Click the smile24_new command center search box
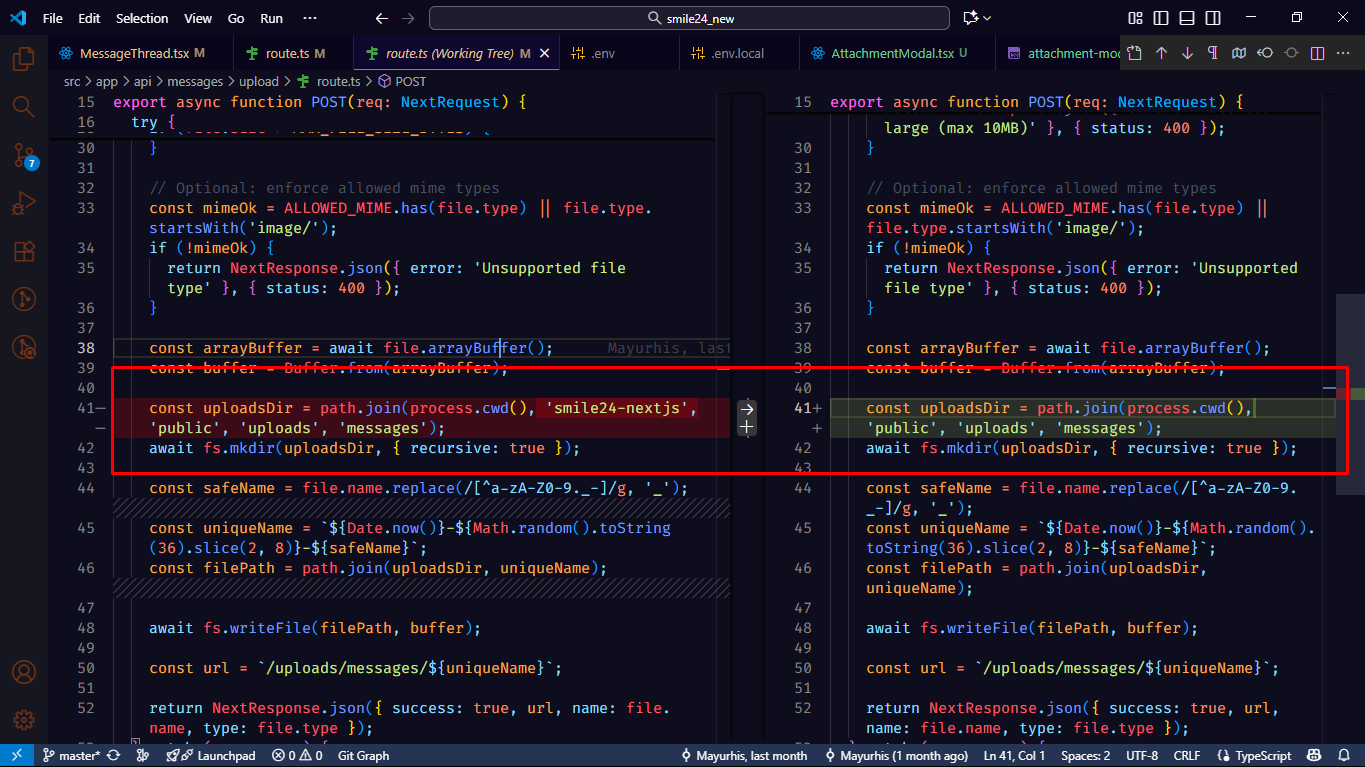The width and height of the screenshot is (1365, 767). point(689,18)
